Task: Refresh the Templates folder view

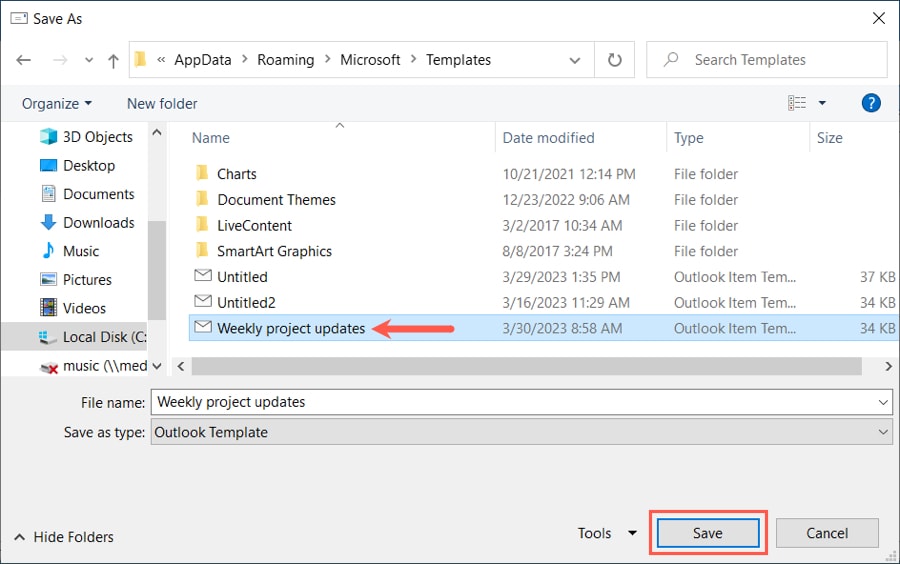Action: [x=614, y=60]
